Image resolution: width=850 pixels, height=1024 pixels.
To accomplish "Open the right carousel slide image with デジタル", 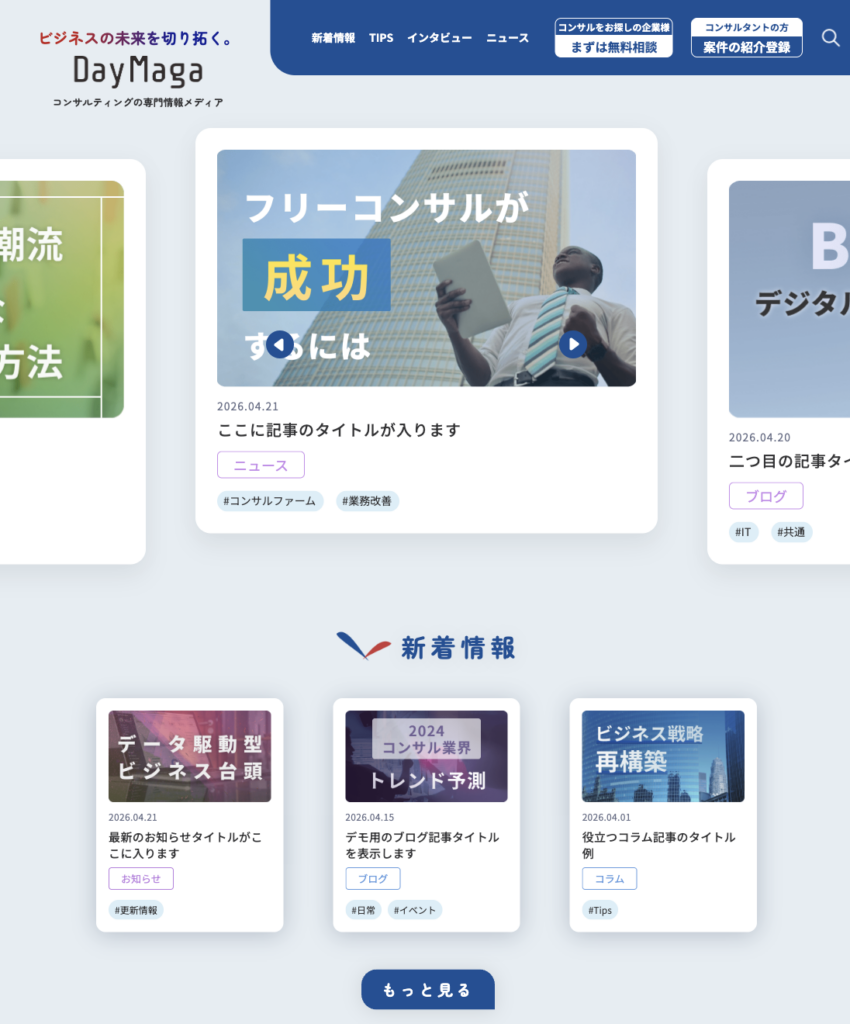I will coord(789,299).
